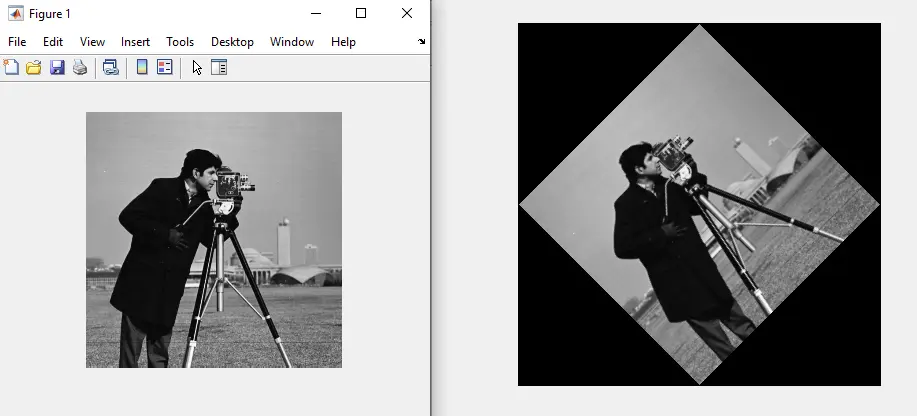Screen dimensions: 917x416
Task: Close the Figure 1 window
Action: 407,13
